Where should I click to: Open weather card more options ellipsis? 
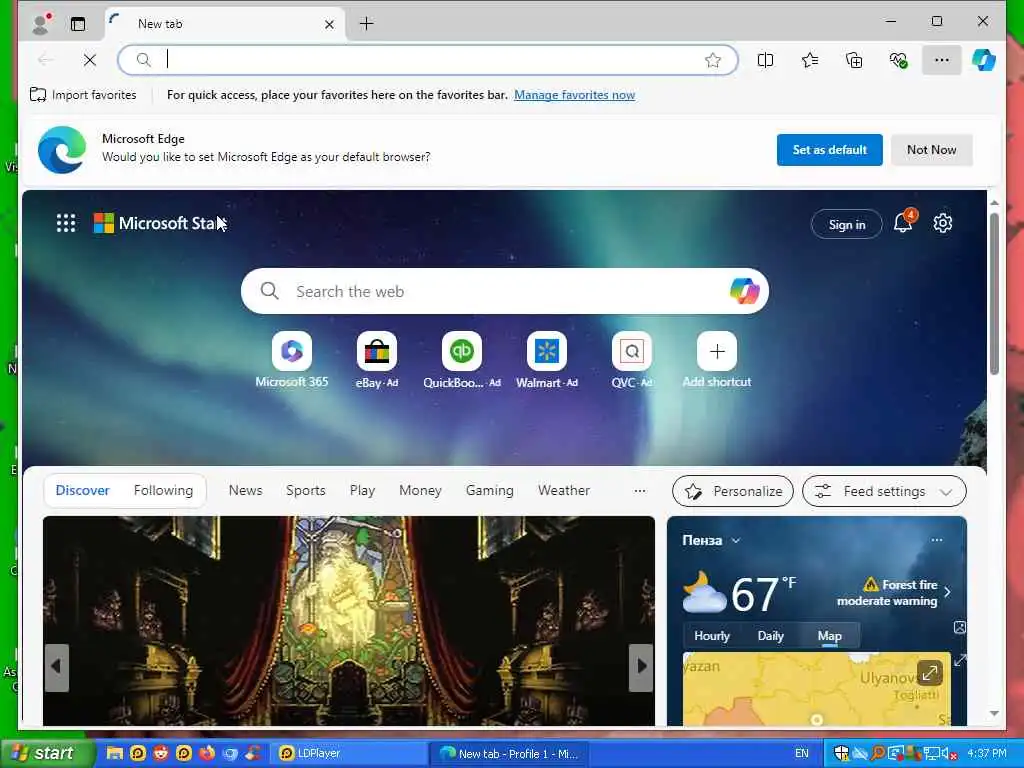[x=936, y=540]
